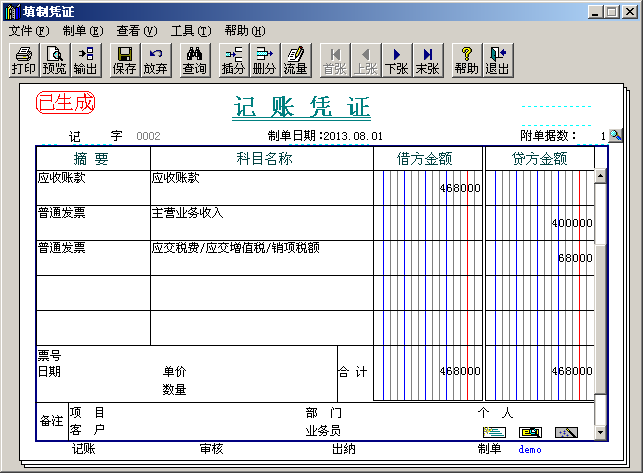Image resolution: width=643 pixels, height=473 pixels.
Task: Click the 记账凭证 voucher title
Action: click(301, 107)
